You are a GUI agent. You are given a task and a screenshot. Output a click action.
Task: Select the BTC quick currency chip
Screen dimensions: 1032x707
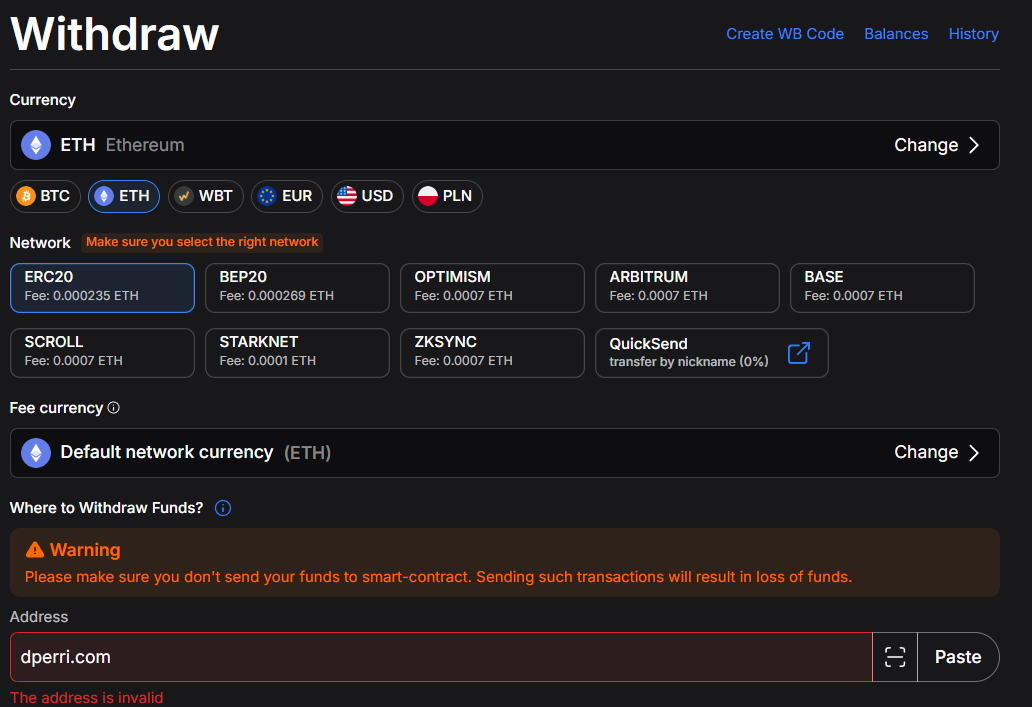45,196
